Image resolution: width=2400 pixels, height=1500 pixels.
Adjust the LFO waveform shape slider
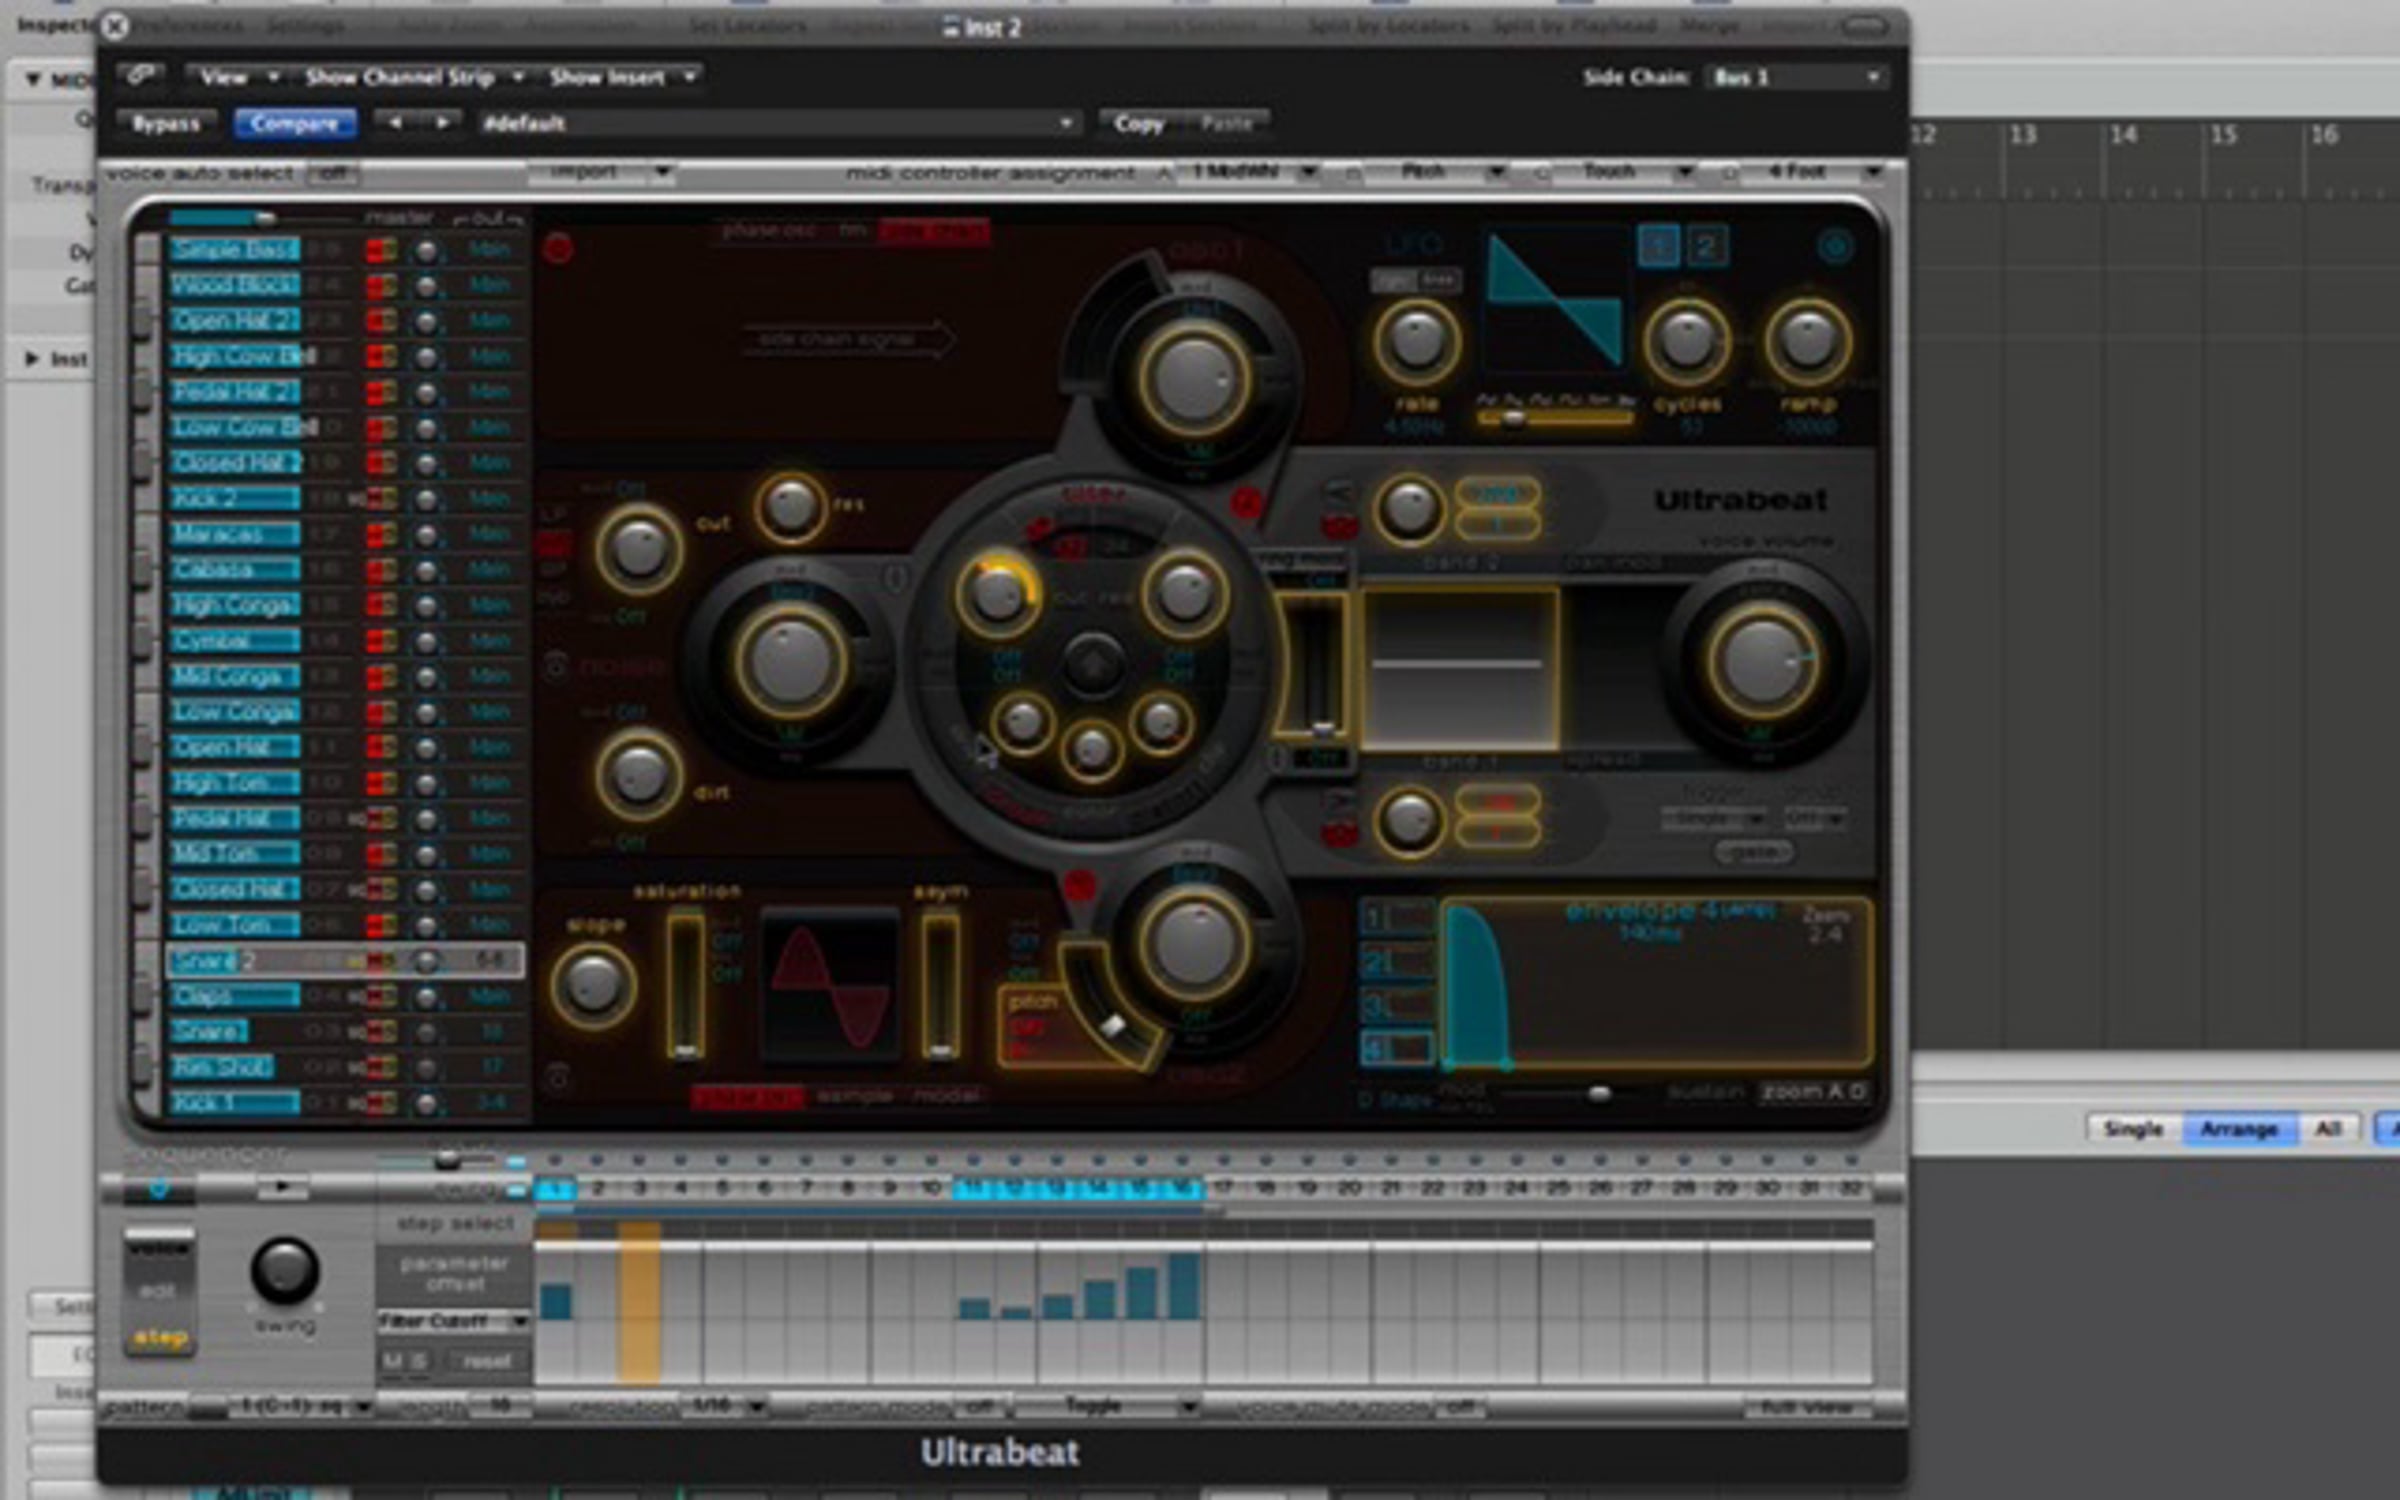(1556, 417)
